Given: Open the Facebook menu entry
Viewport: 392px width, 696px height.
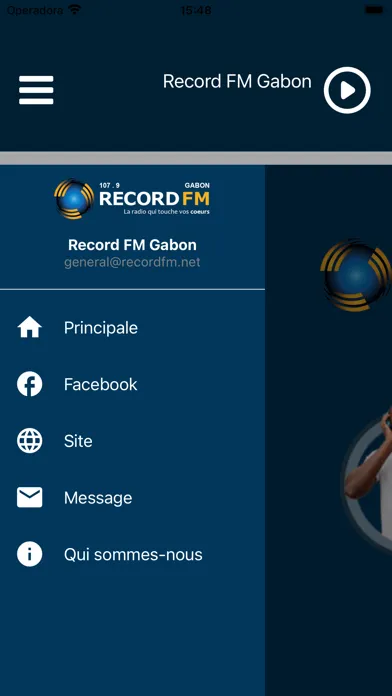Looking at the screenshot, I should tap(132, 384).
